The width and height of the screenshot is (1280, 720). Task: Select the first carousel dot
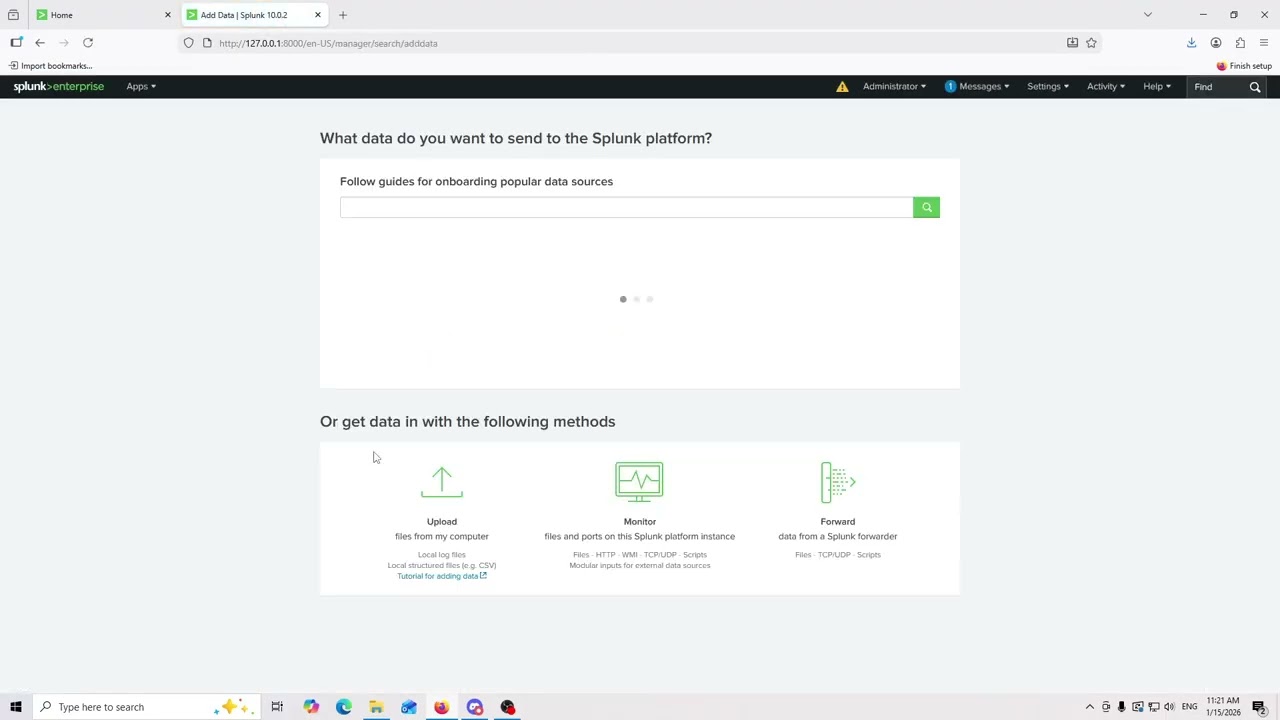[x=623, y=299]
